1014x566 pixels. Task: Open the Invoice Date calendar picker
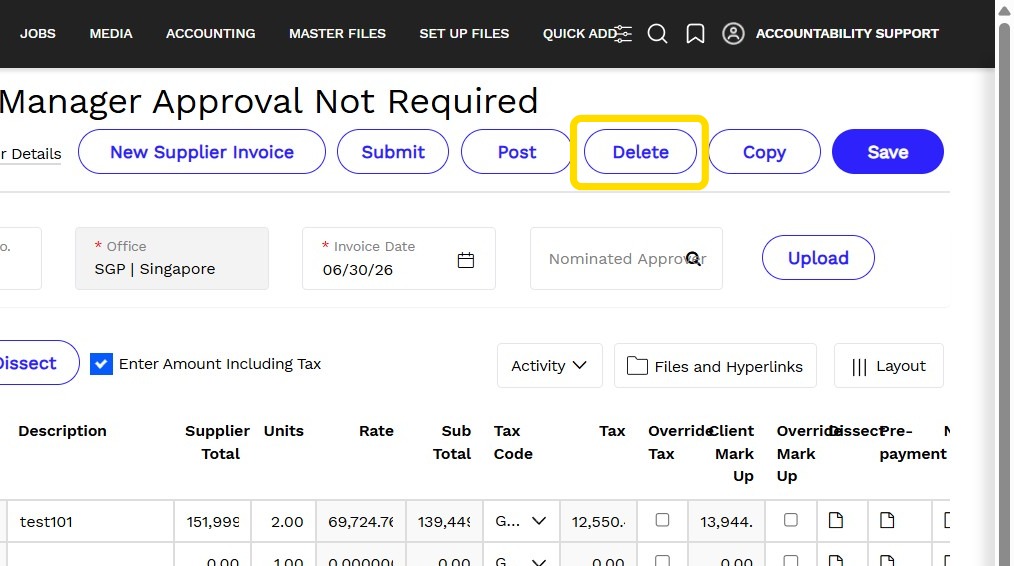[x=466, y=260]
